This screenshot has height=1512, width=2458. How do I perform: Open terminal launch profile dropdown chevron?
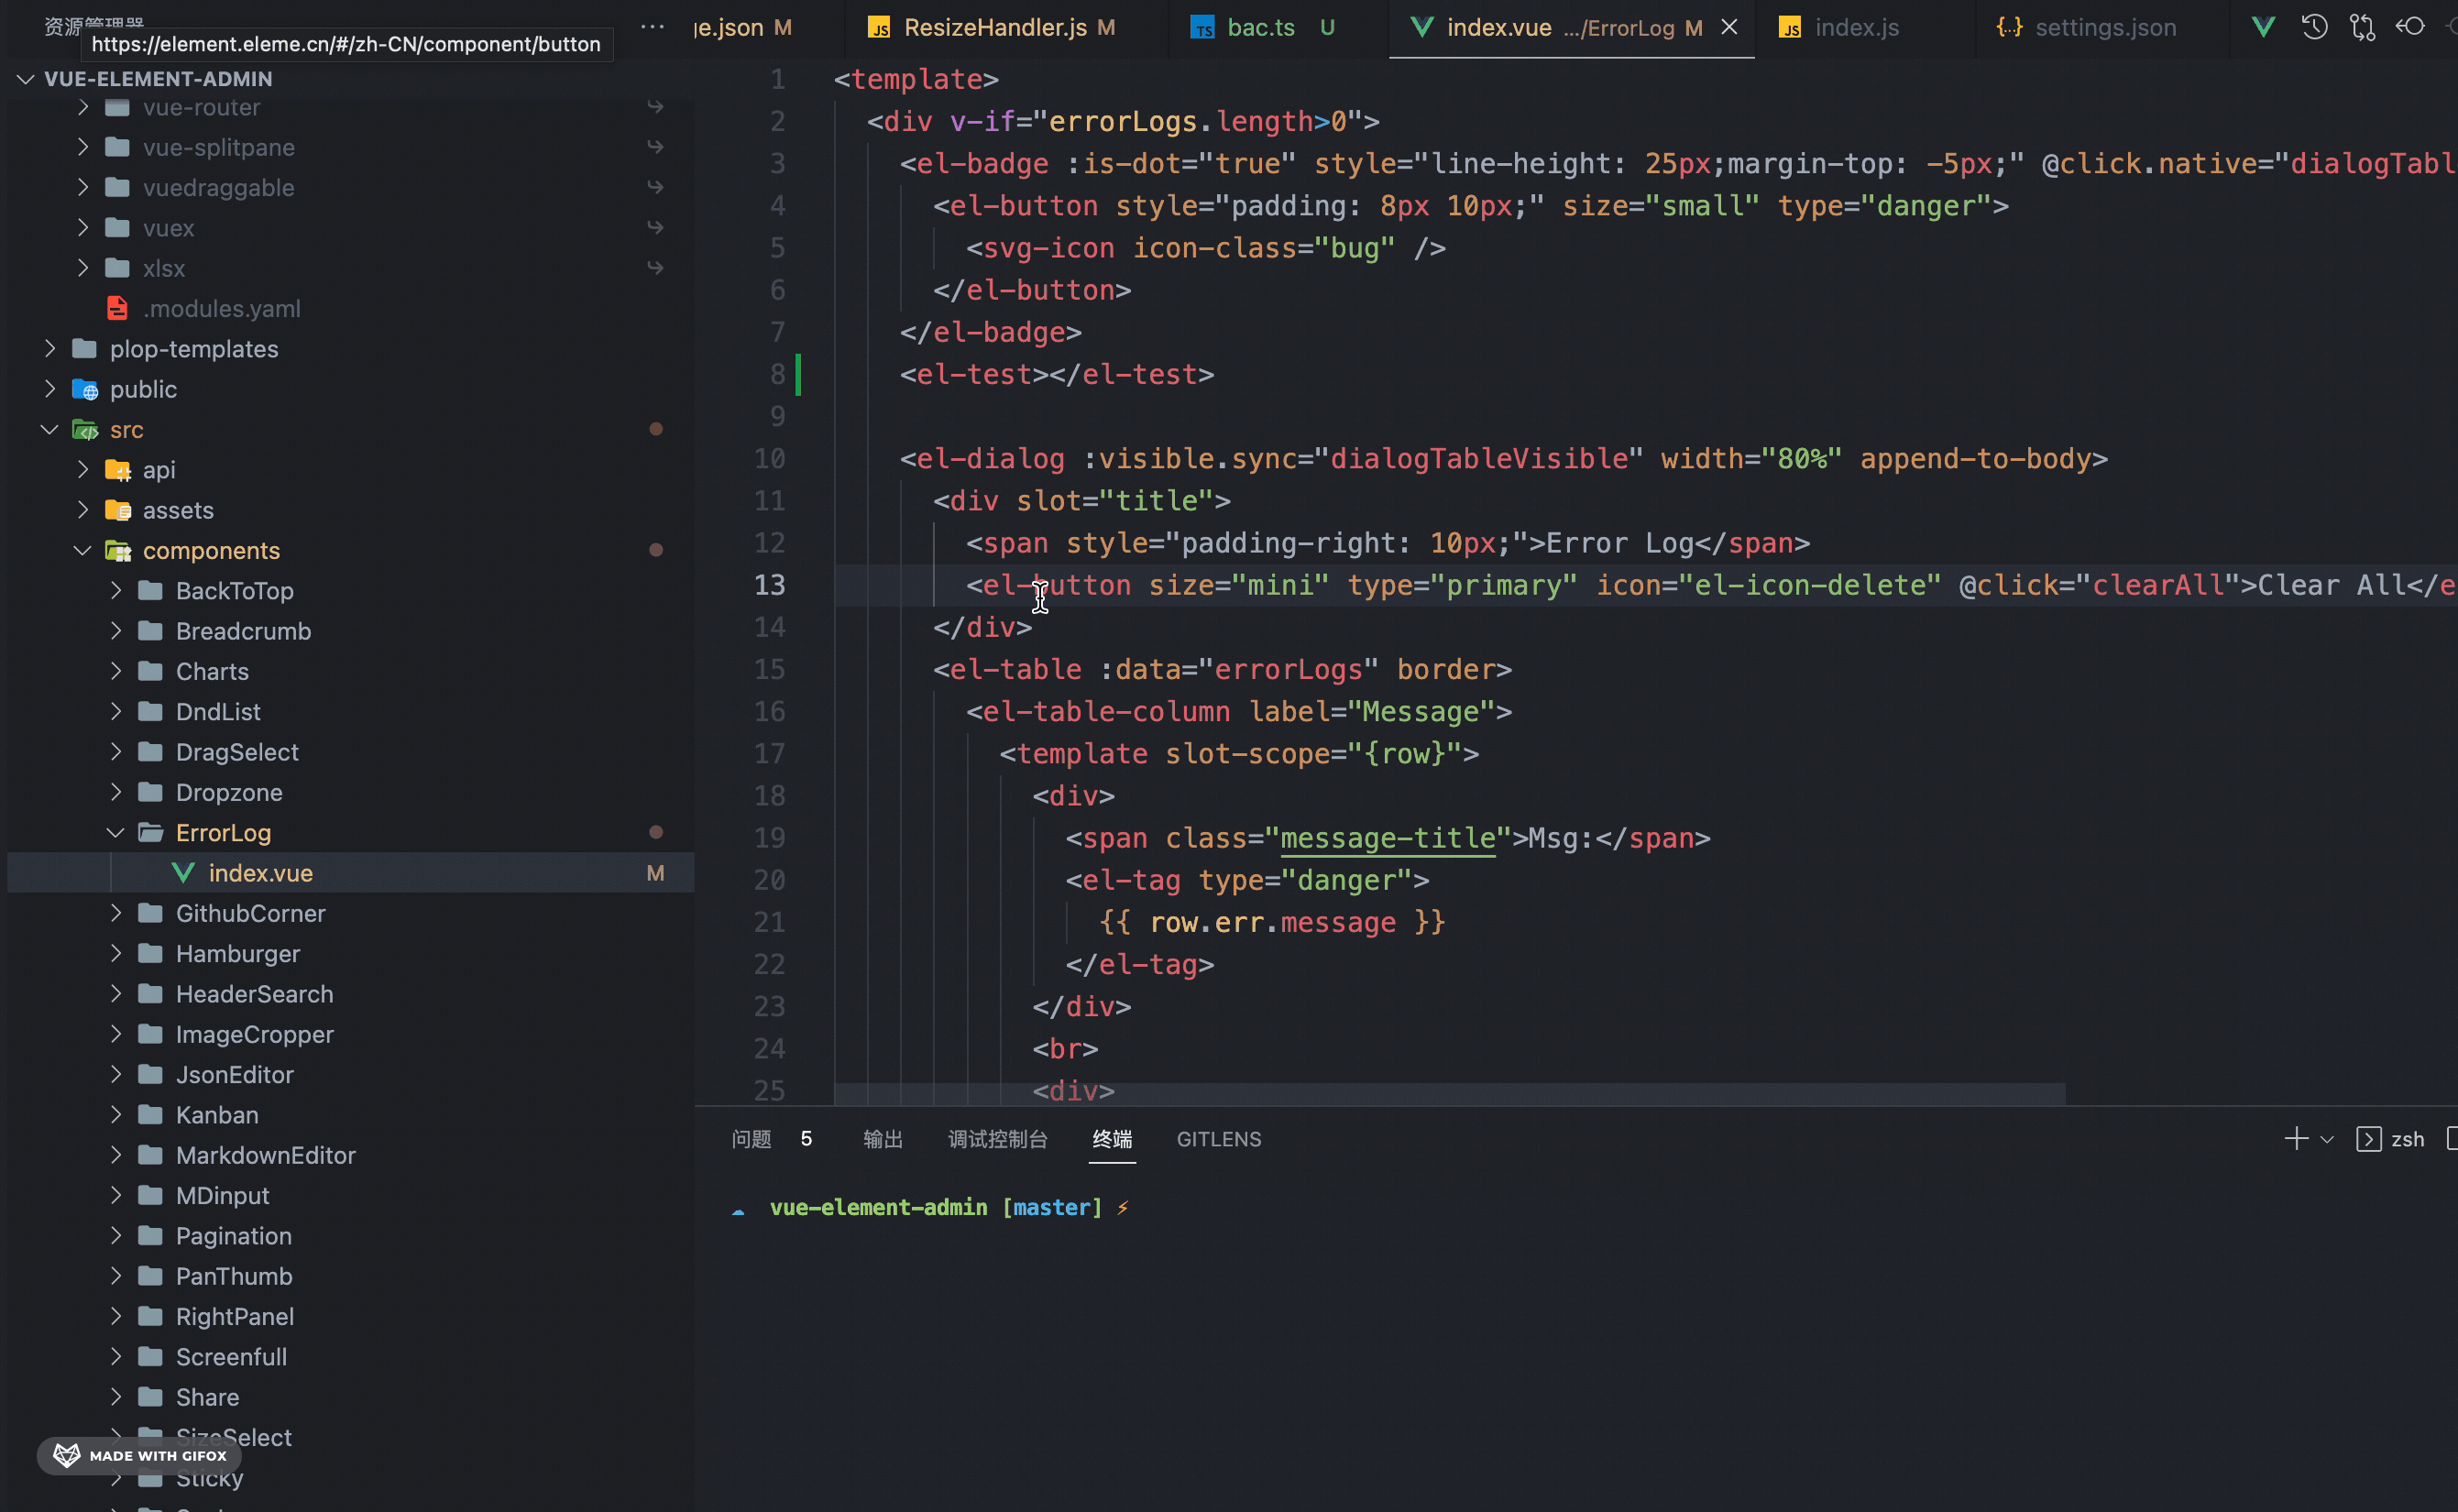point(2327,1139)
